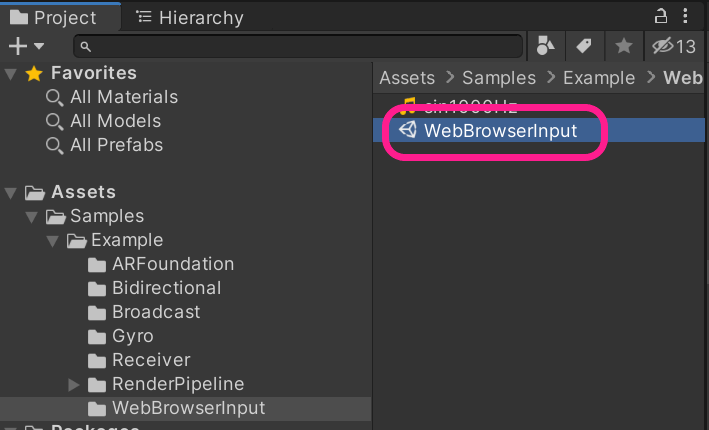This screenshot has height=430, width=709.
Task: Open the ARFoundation folder
Action: click(172, 264)
